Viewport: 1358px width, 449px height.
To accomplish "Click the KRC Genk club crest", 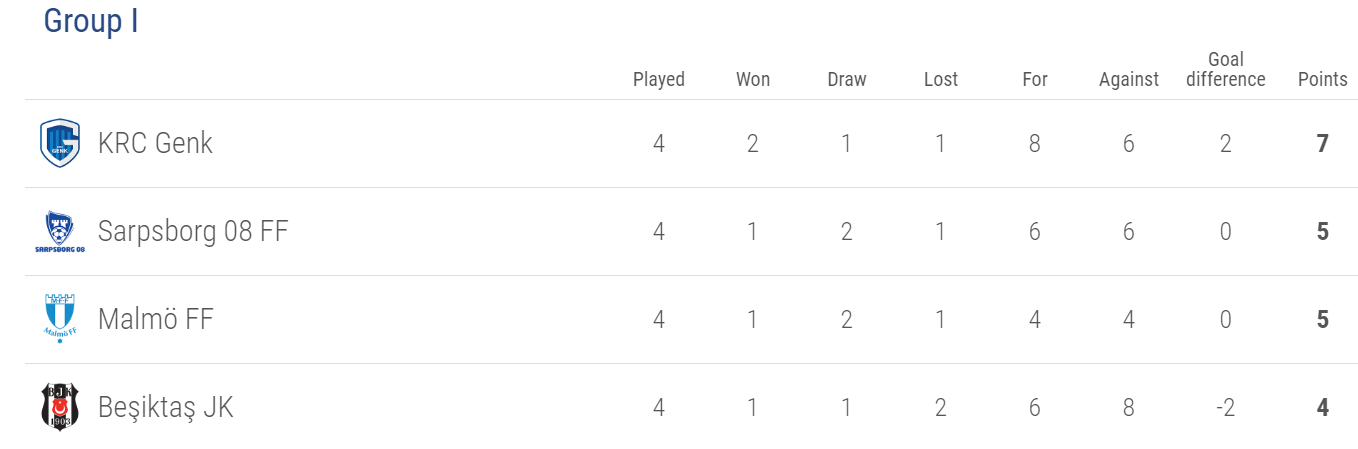I will point(59,143).
